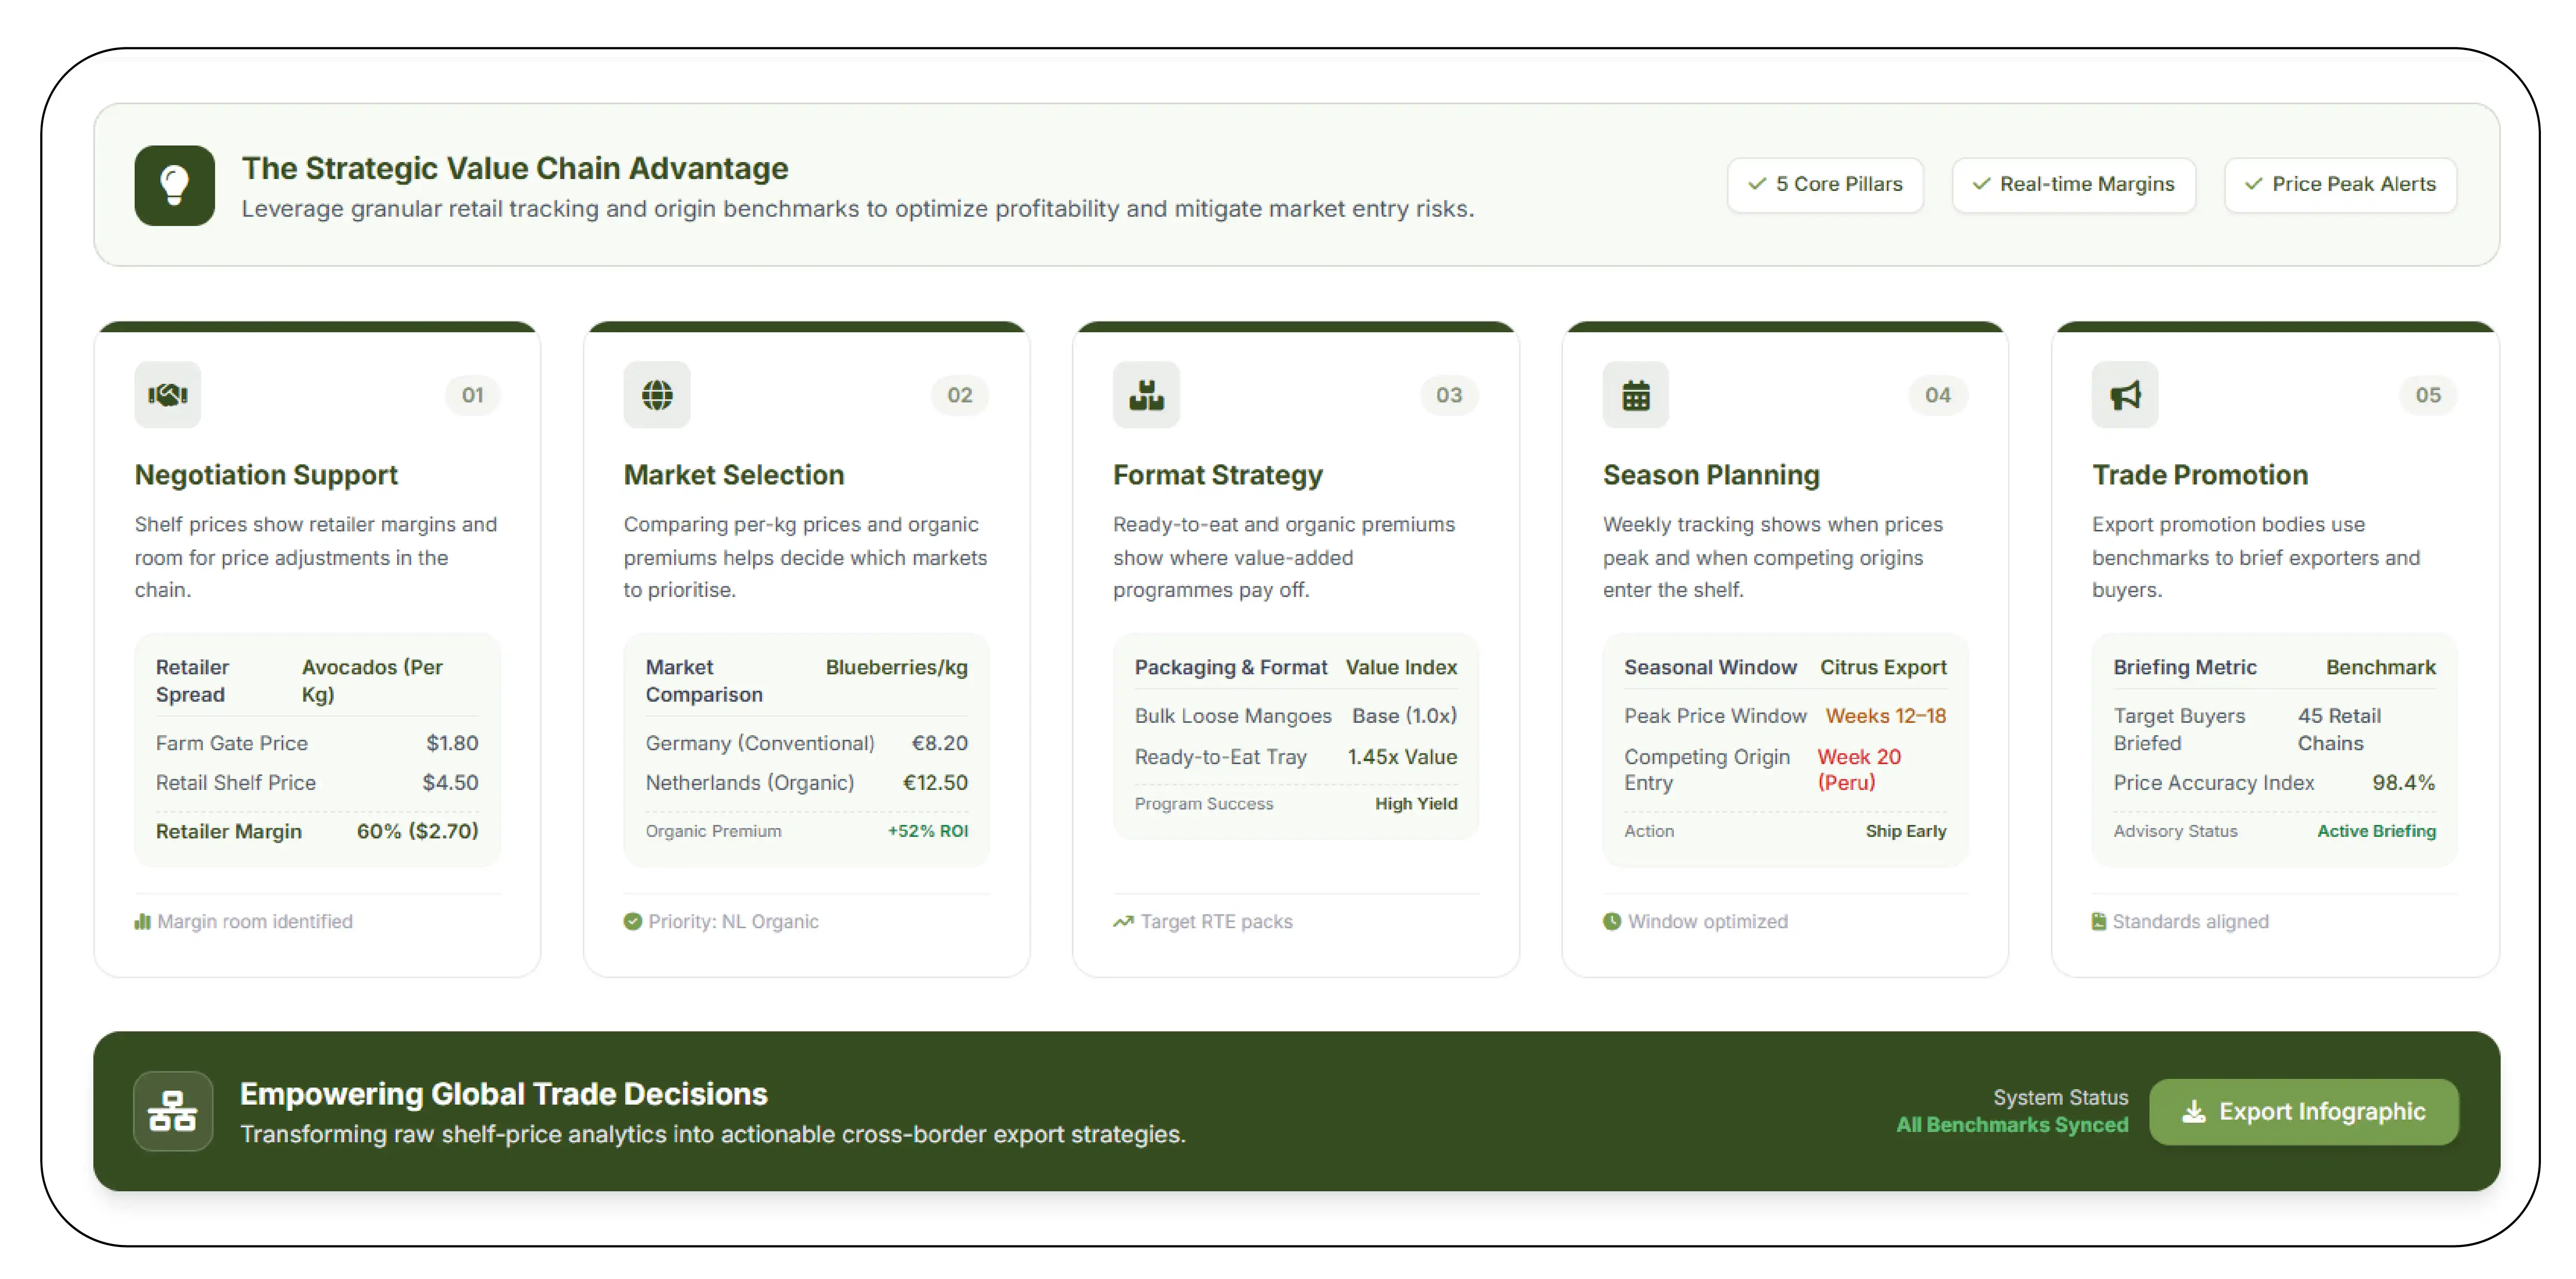Click the trend arrow by Target RTE packs

[x=1123, y=922]
